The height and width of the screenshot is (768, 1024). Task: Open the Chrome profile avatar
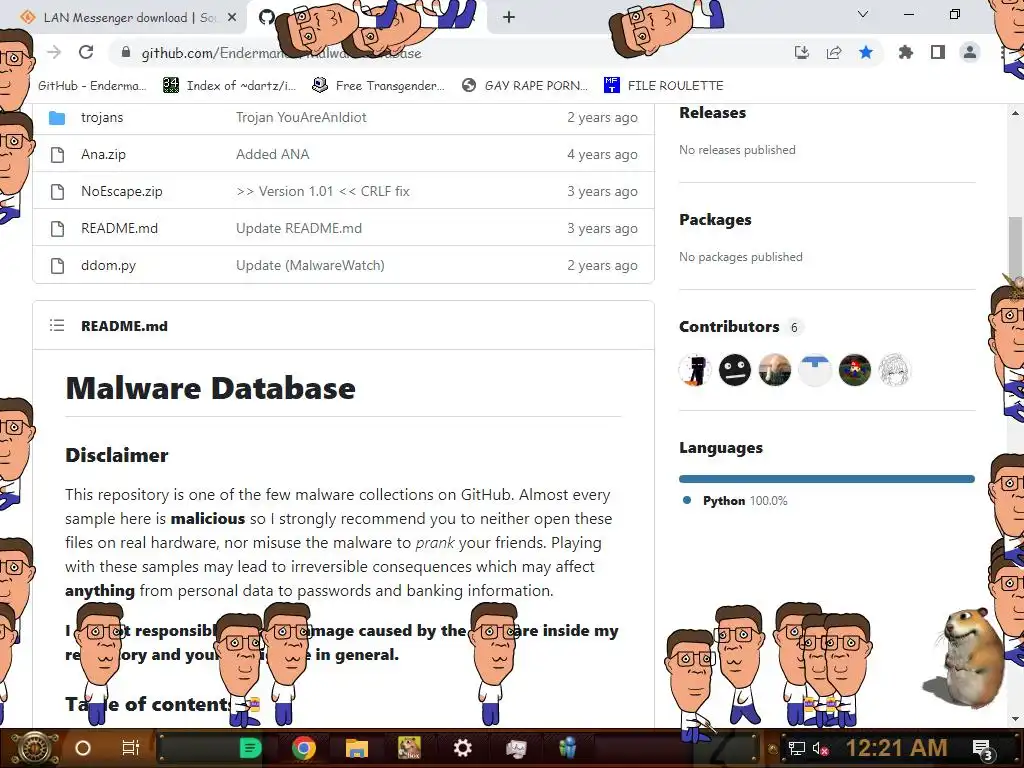pyautogui.click(x=970, y=52)
